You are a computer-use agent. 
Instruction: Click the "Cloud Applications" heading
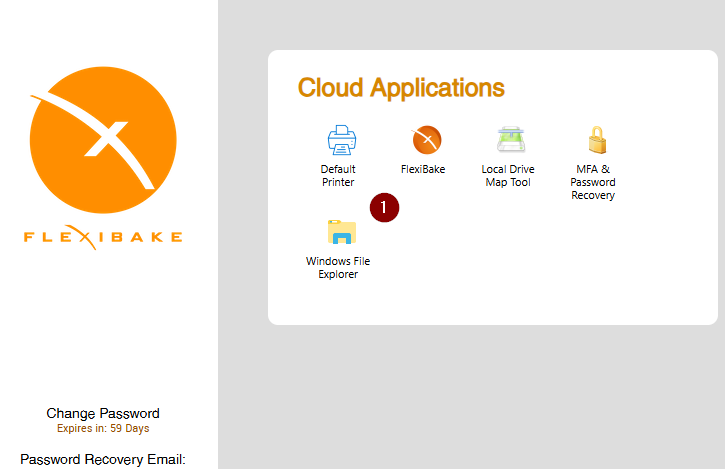click(401, 88)
